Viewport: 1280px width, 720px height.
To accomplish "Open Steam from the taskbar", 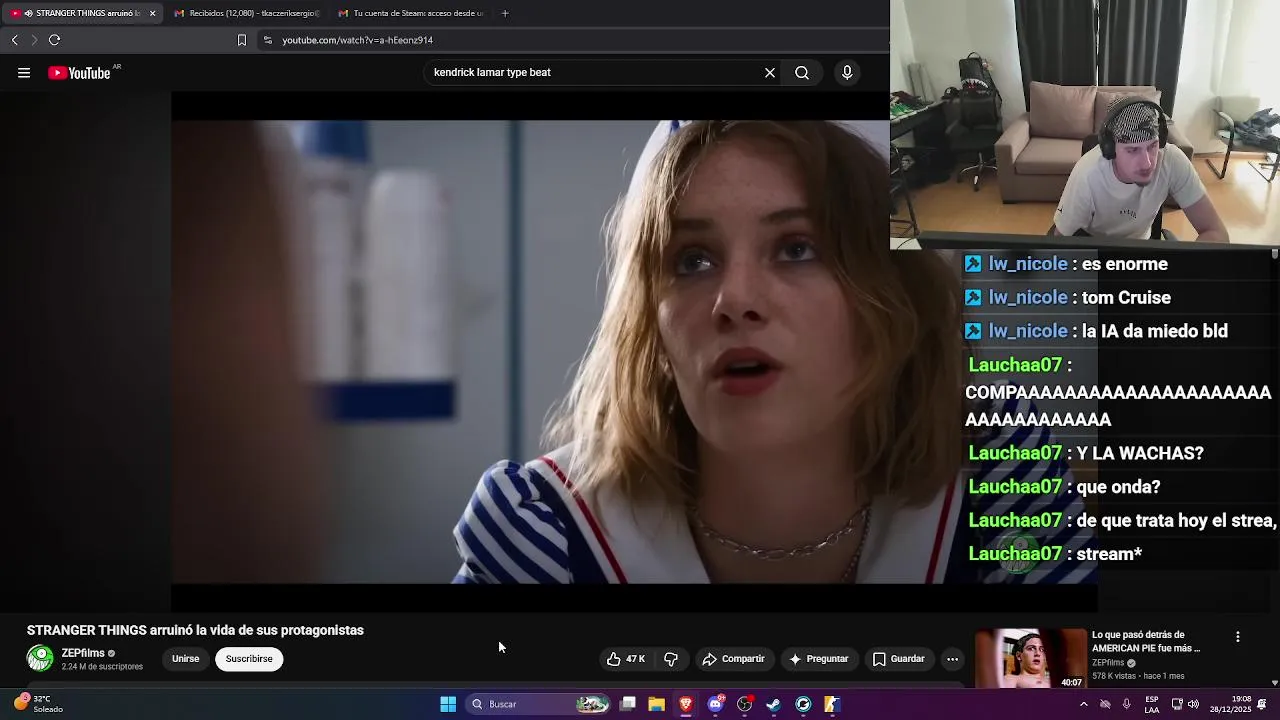I will [773, 704].
